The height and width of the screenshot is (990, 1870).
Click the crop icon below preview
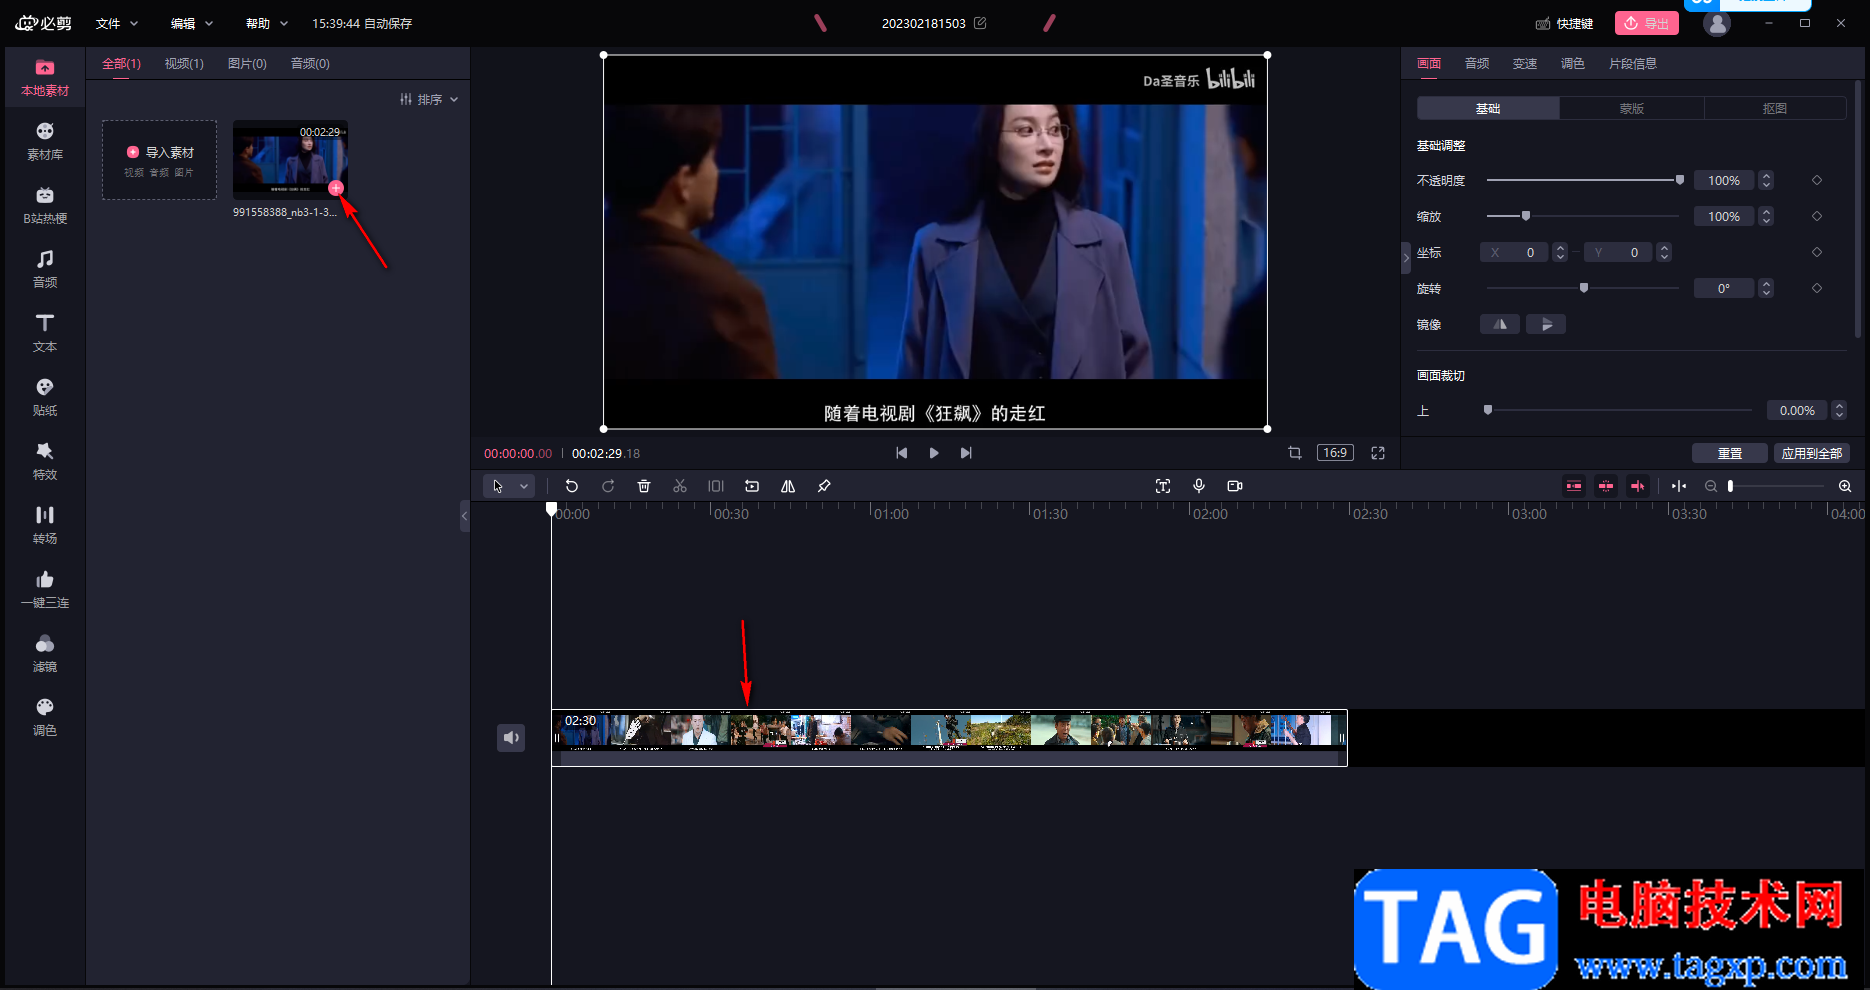pos(1295,453)
